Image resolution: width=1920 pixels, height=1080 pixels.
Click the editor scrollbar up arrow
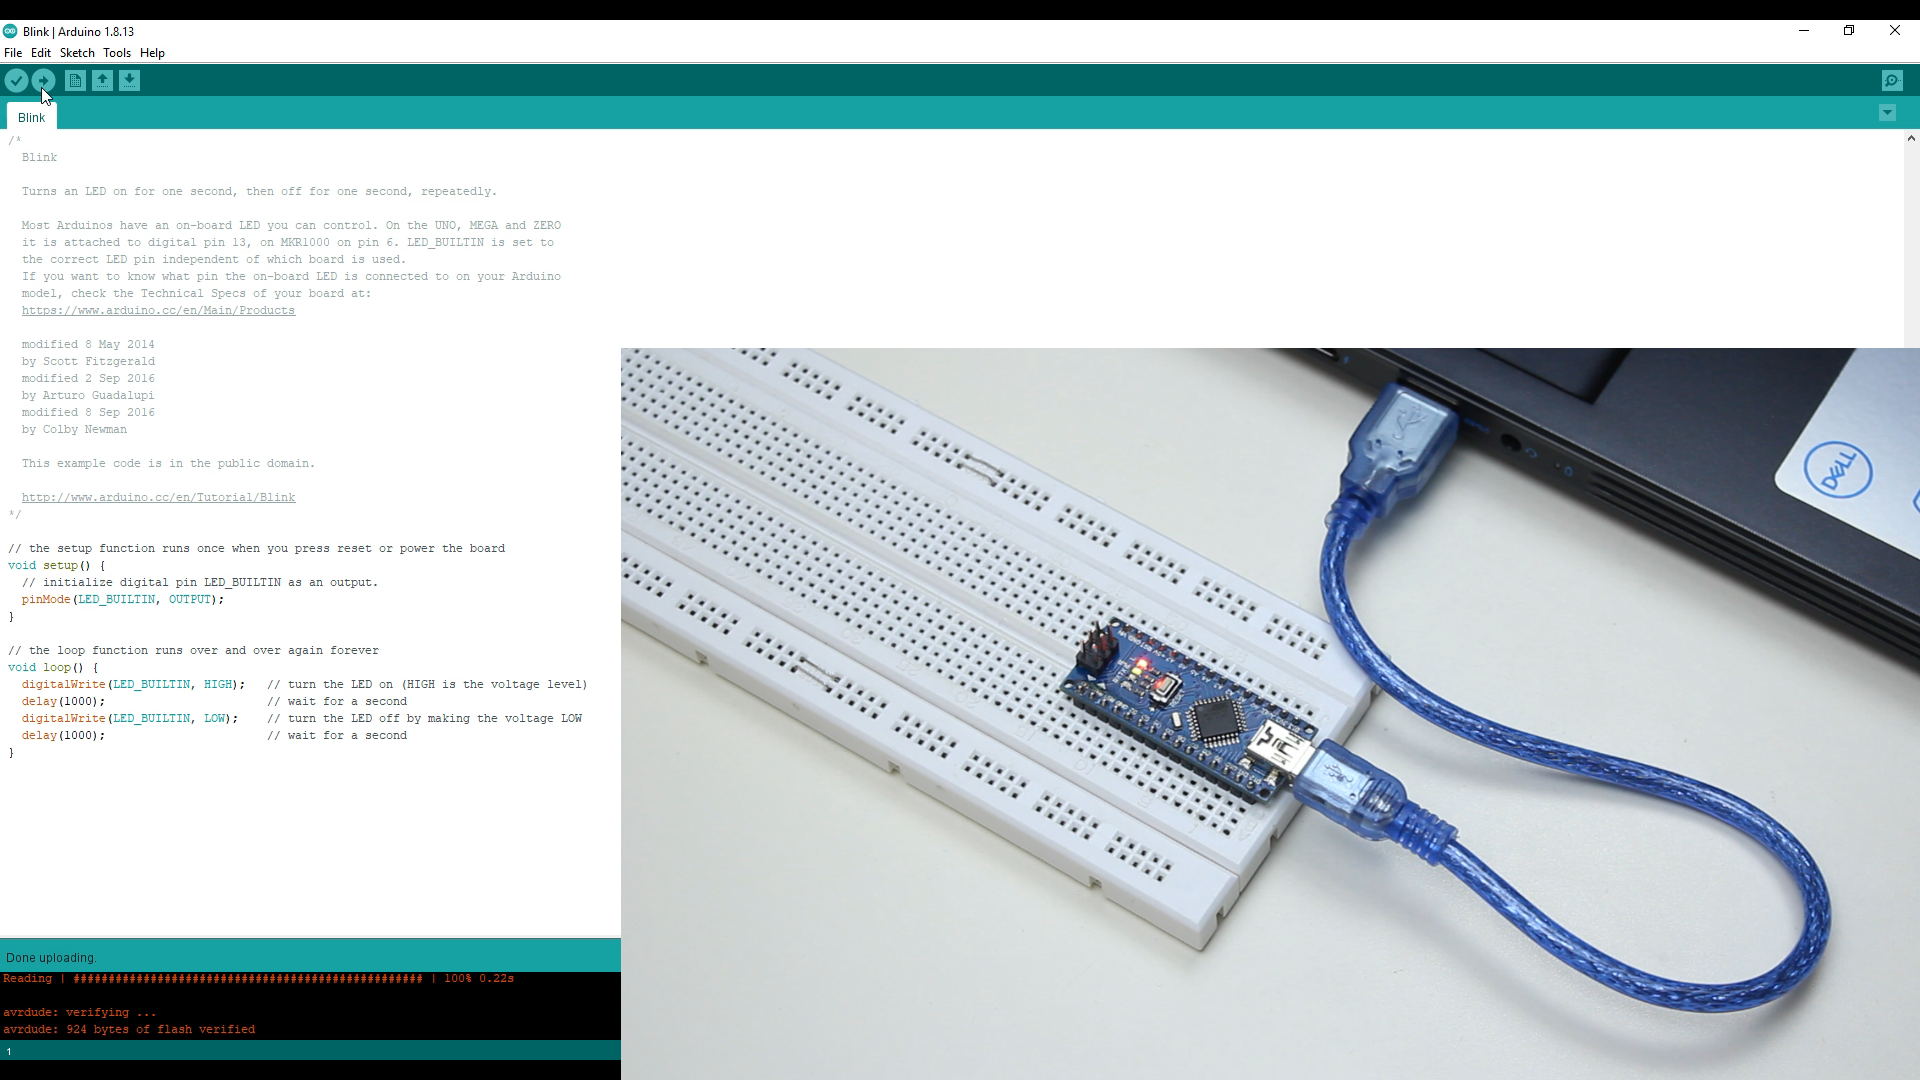click(x=1910, y=139)
